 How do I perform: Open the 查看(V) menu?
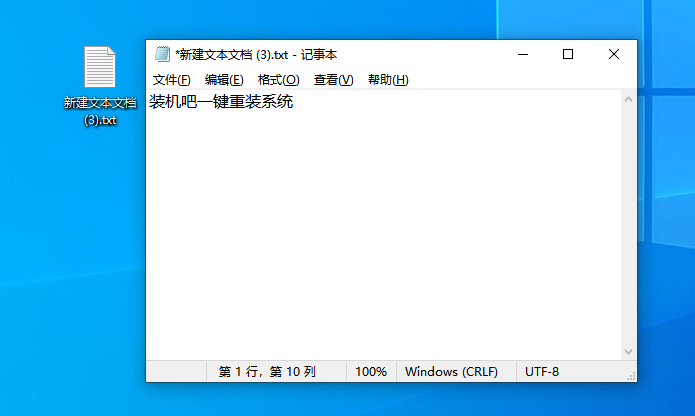[x=333, y=80]
